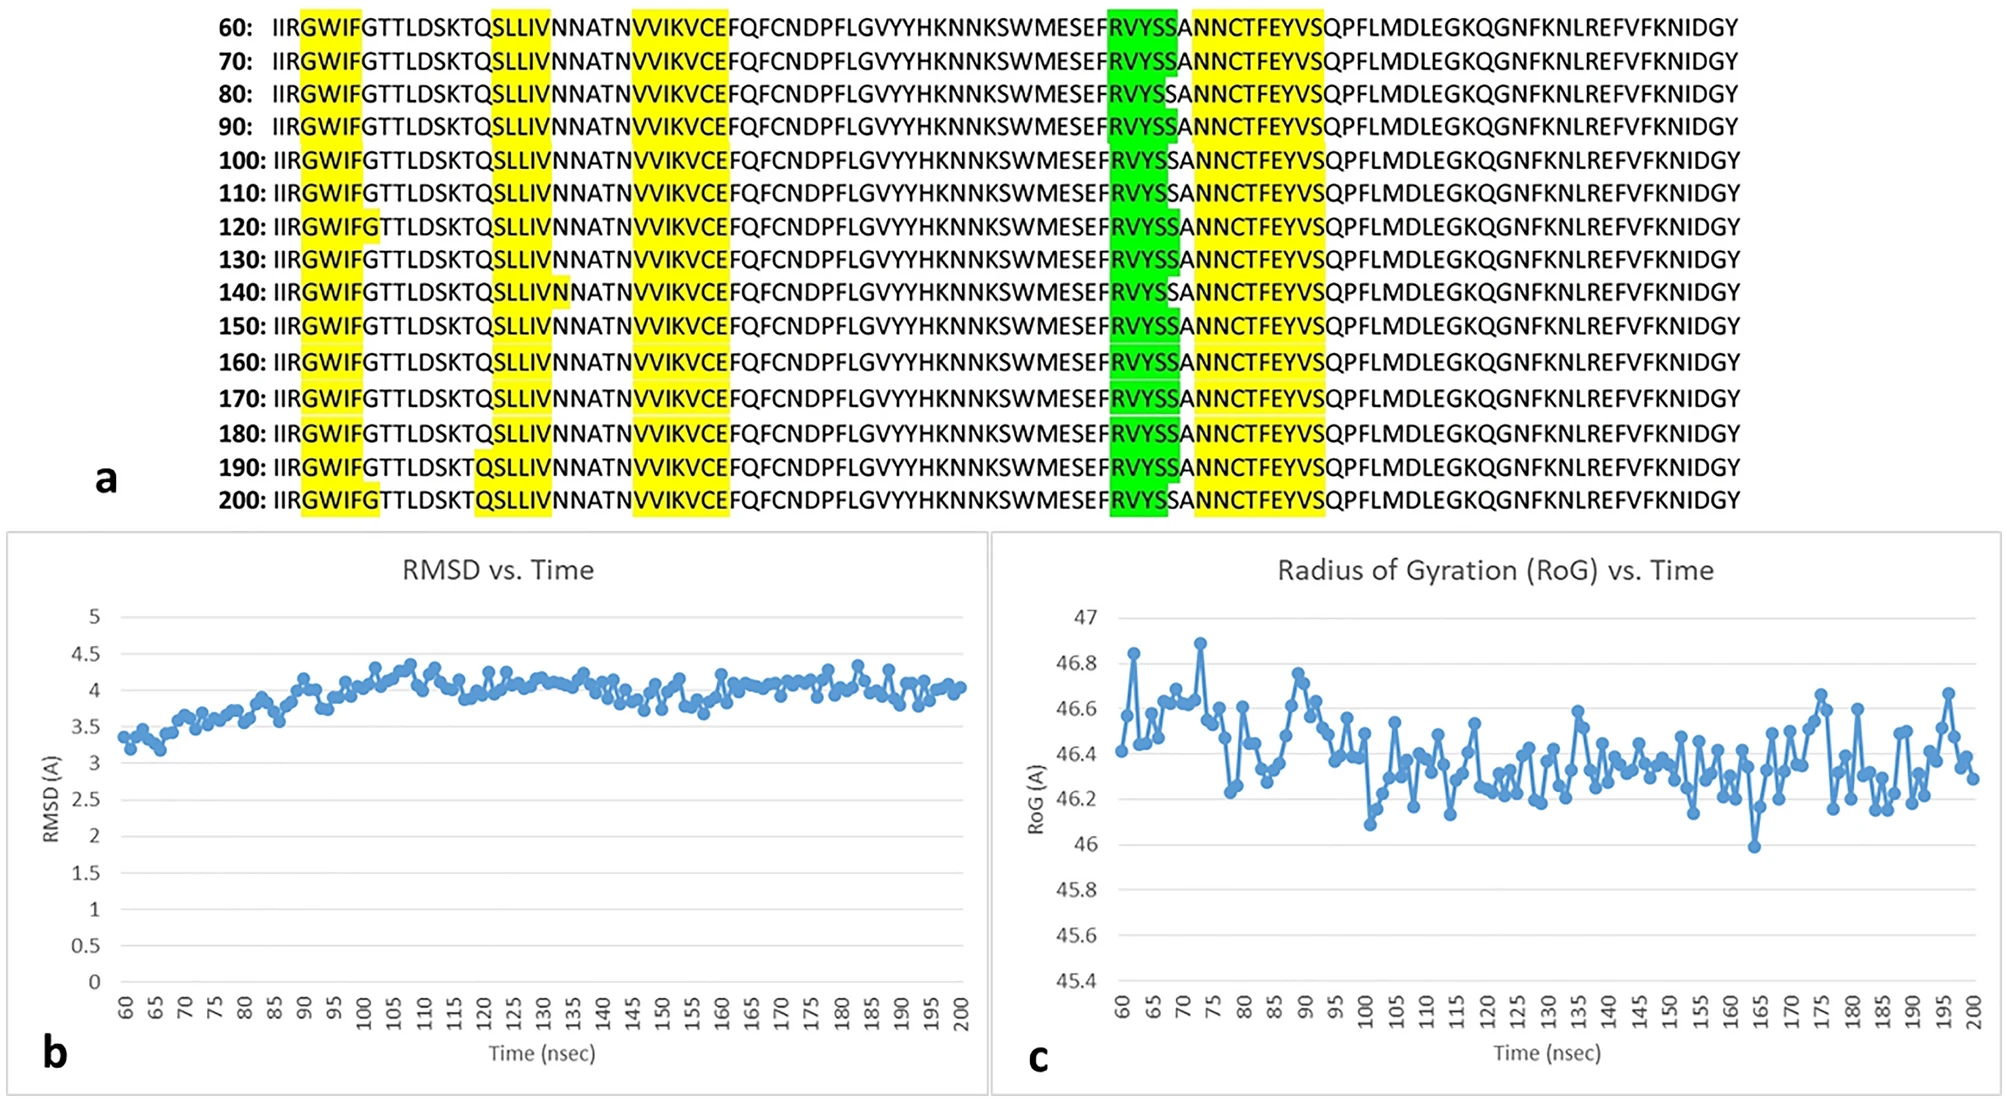The width and height of the screenshot is (2007, 1102).
Task: Click the "5" tick on the RMSD axis
Action: 95,617
